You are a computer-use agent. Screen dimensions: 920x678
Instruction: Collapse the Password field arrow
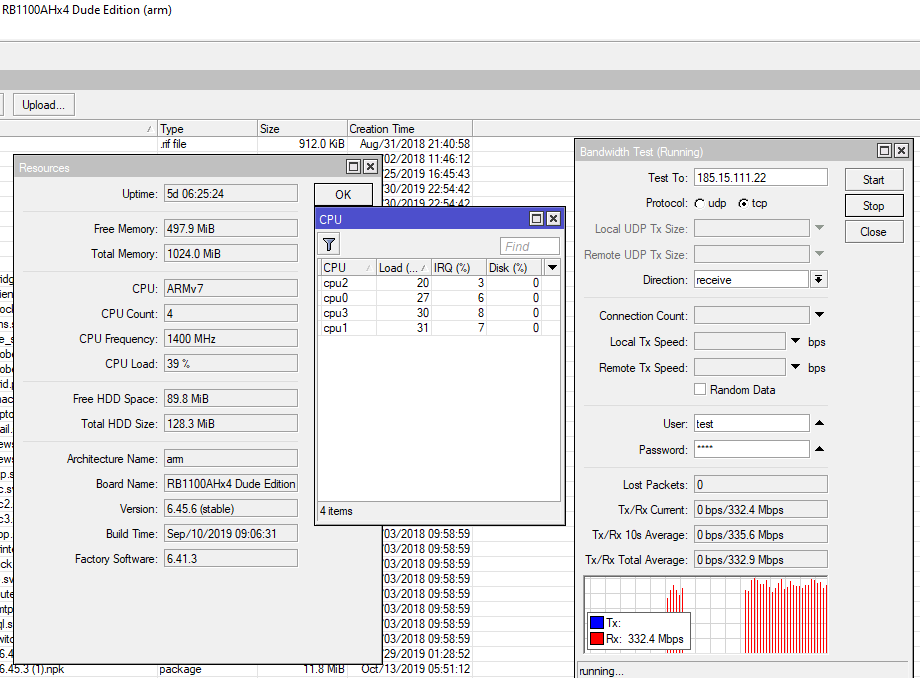click(x=820, y=449)
